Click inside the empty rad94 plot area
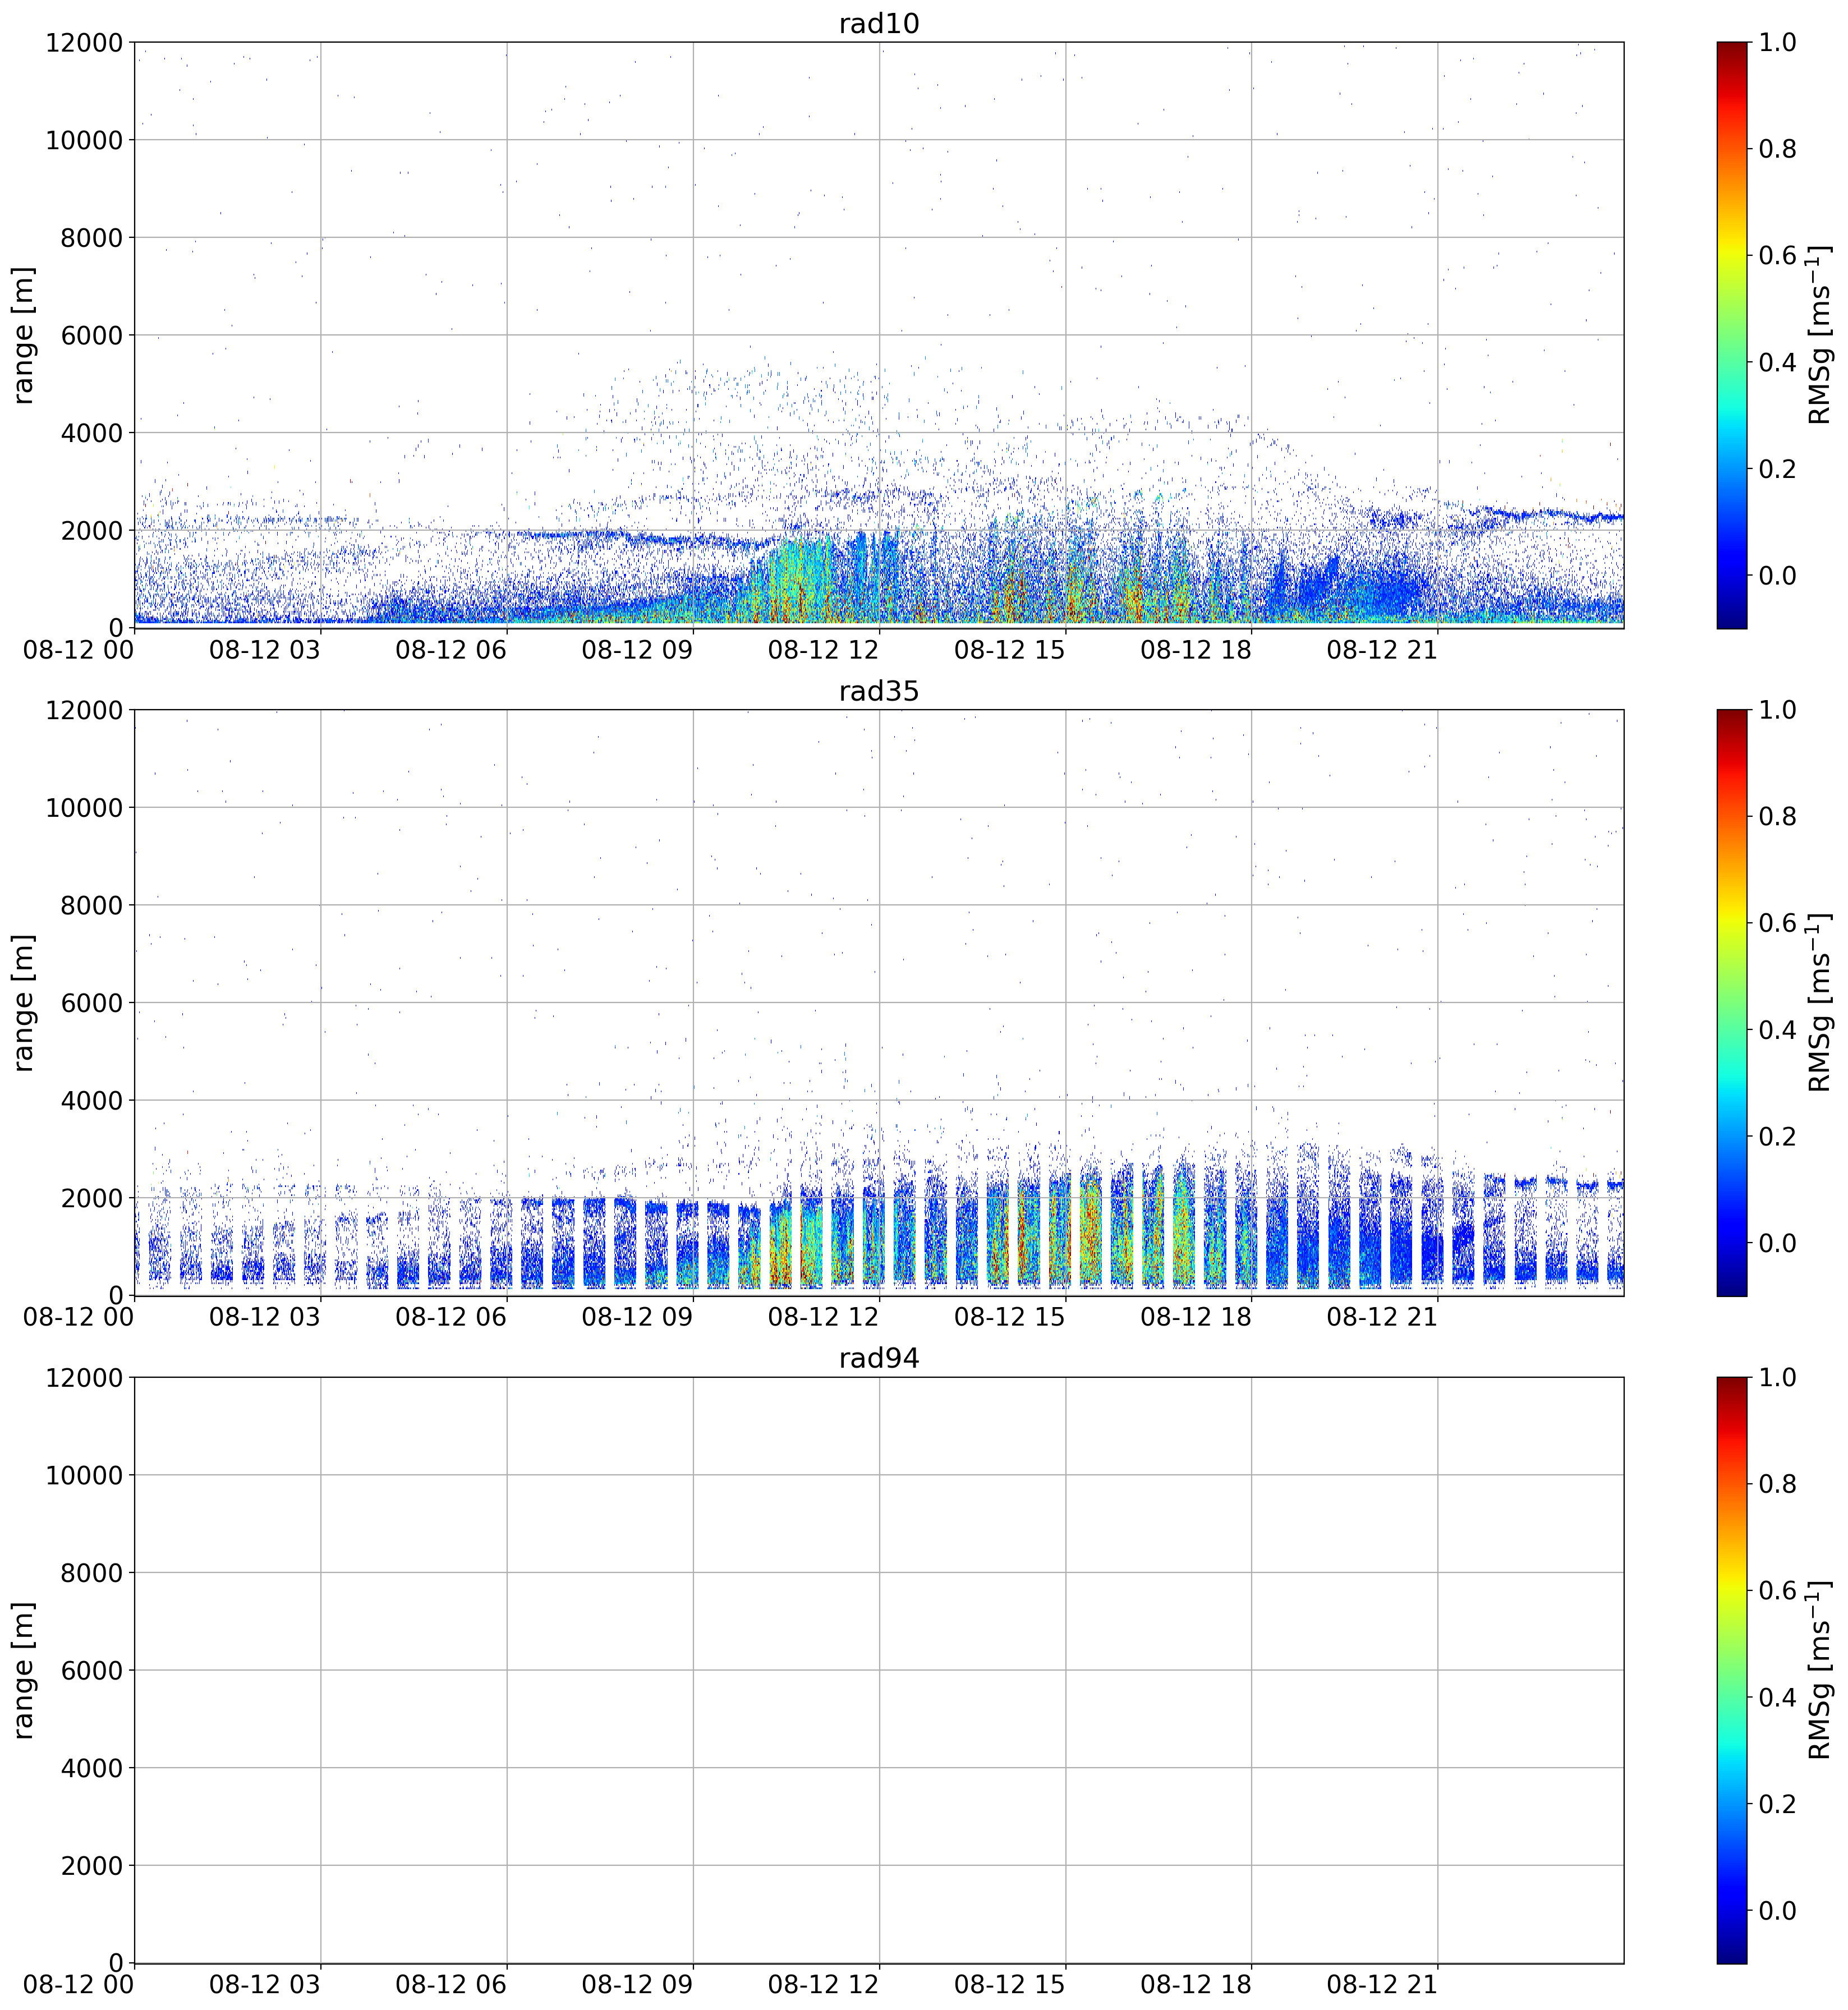Screen dimensions: 1848x2010 (879, 1670)
